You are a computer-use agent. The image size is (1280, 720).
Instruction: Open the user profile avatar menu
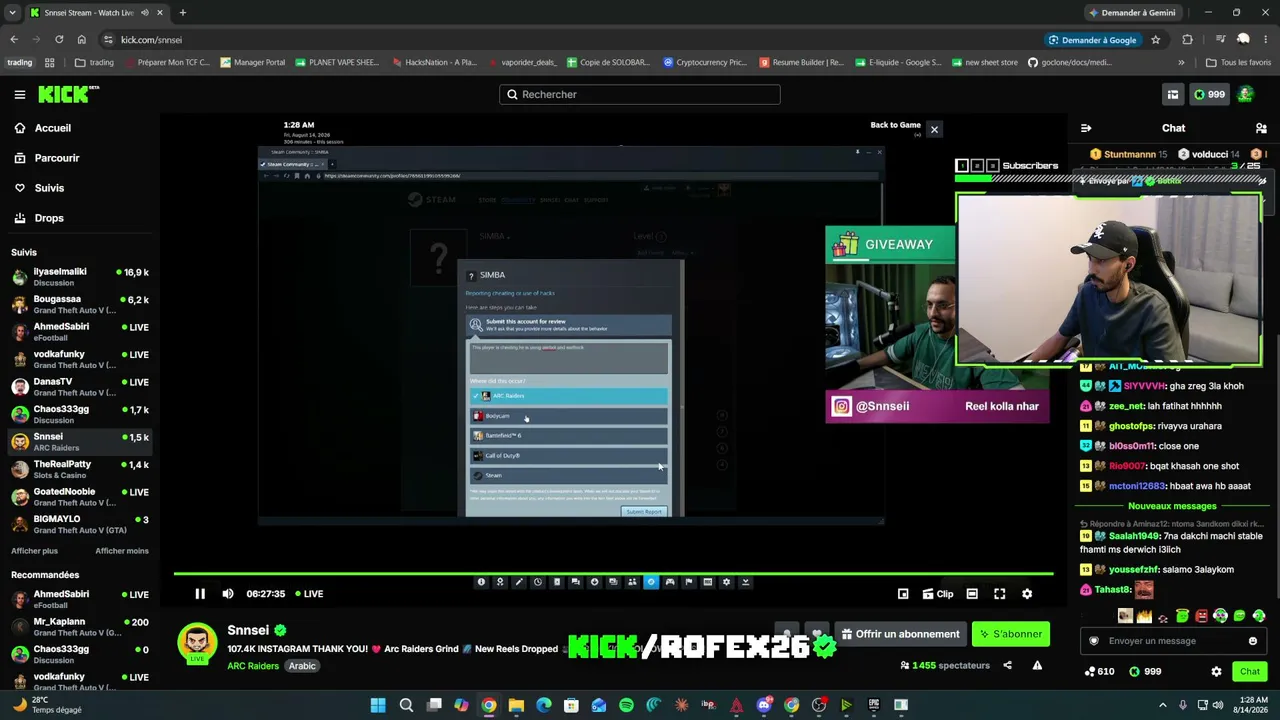click(1246, 94)
